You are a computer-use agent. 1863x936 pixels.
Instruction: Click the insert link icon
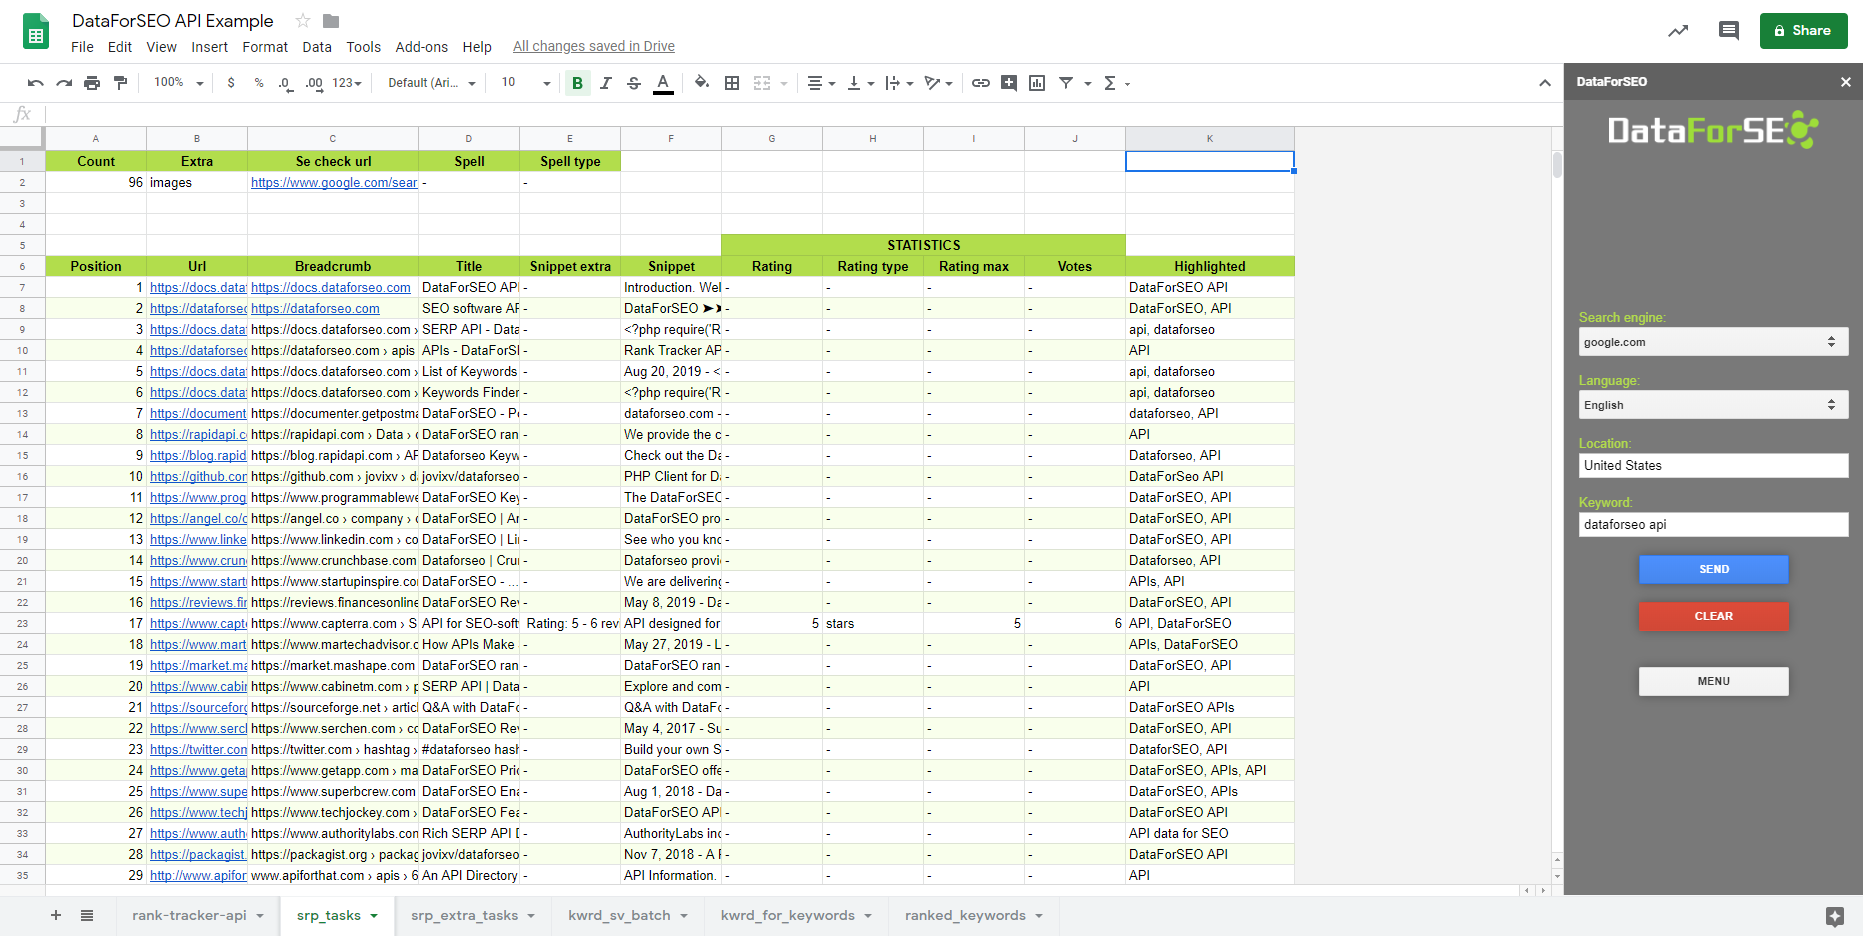pyautogui.click(x=981, y=83)
